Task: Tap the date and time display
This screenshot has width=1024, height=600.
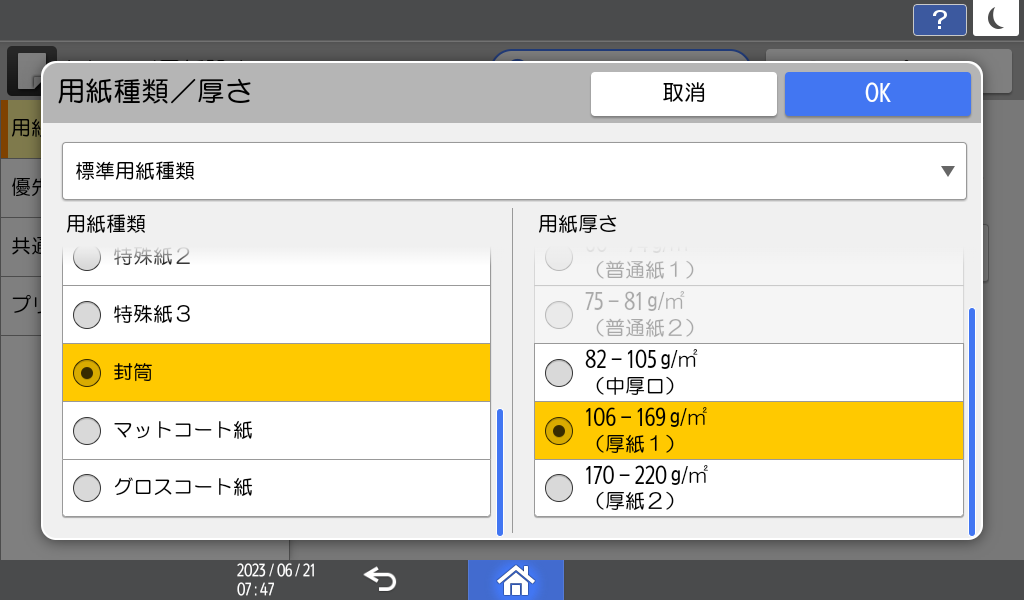Action: pyautogui.click(x=276, y=579)
